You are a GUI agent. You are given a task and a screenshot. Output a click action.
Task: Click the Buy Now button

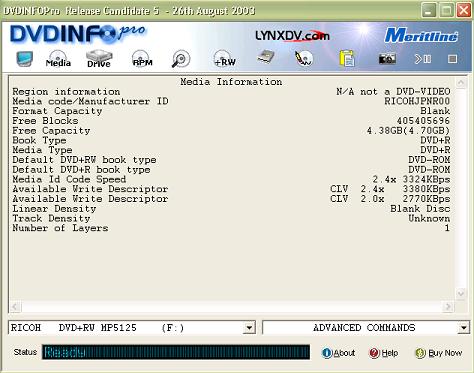pos(438,353)
